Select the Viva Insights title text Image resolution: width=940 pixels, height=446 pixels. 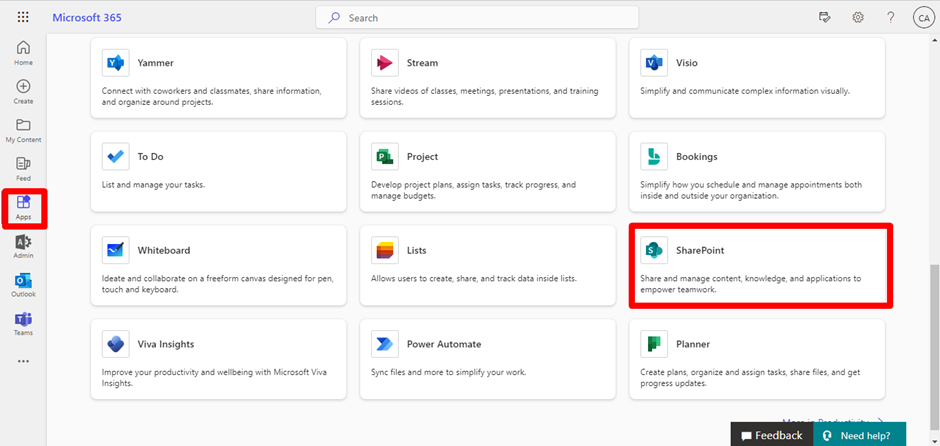[165, 345]
